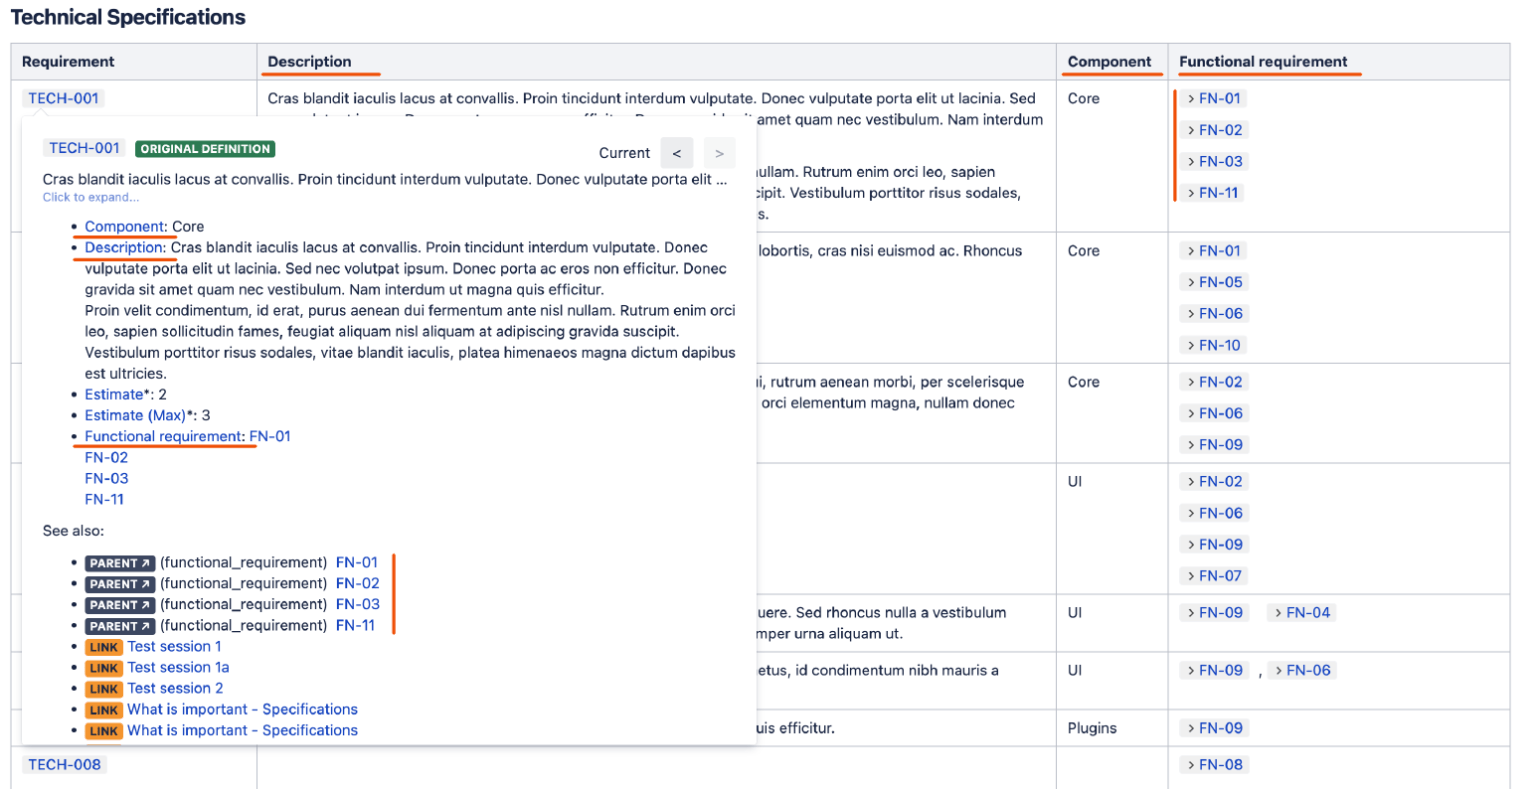Expand FN-08 in the TECH-008 row
Image resolution: width=1536 pixels, height=789 pixels.
tap(1213, 764)
